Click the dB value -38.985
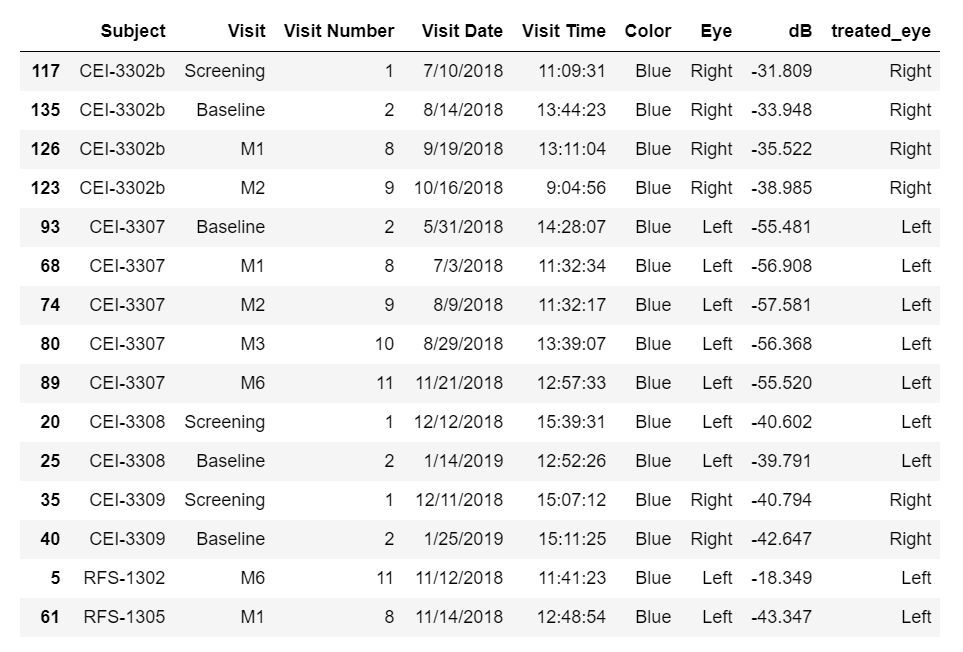 781,188
